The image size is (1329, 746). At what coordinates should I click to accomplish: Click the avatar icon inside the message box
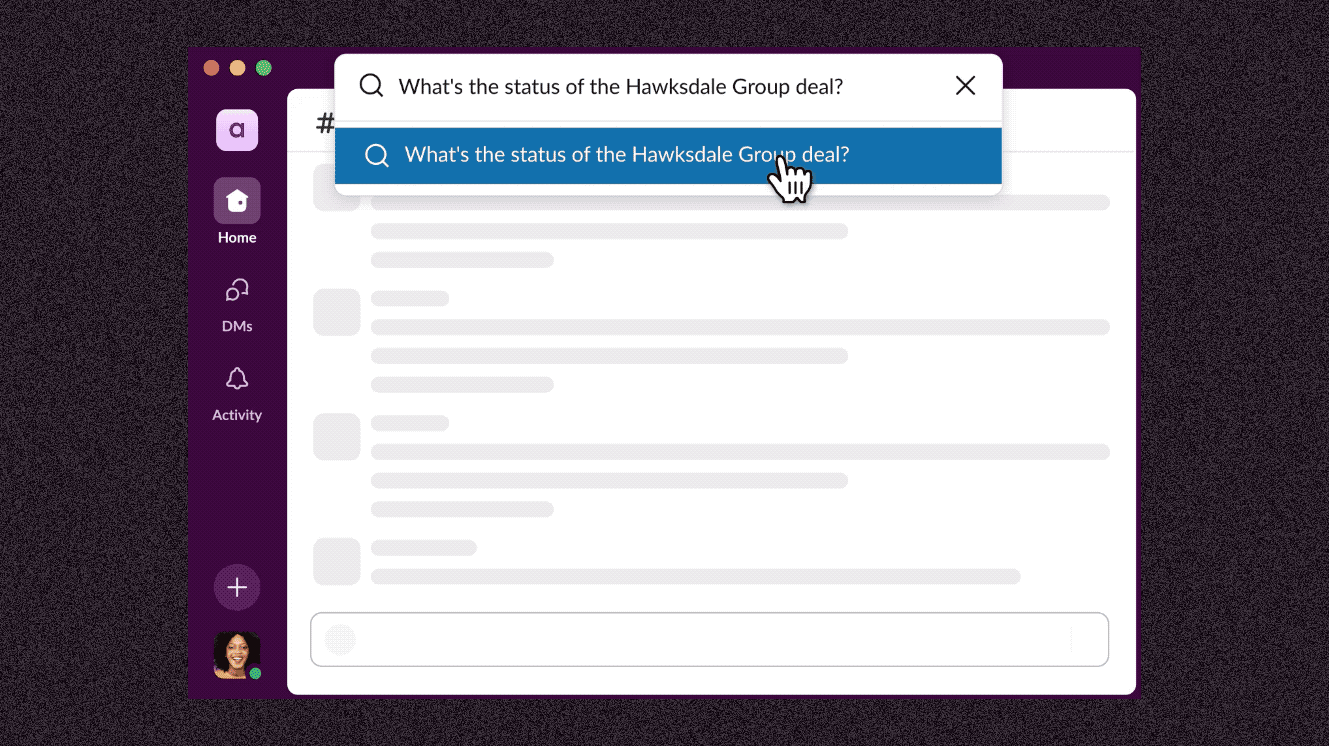[x=340, y=639]
